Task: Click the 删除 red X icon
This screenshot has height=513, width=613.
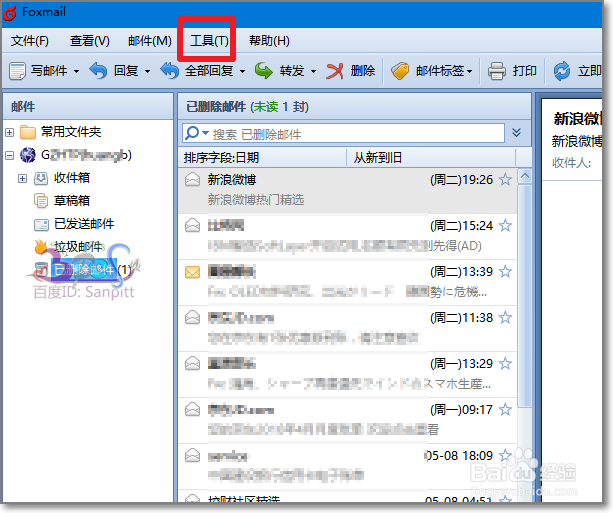Action: [x=335, y=71]
